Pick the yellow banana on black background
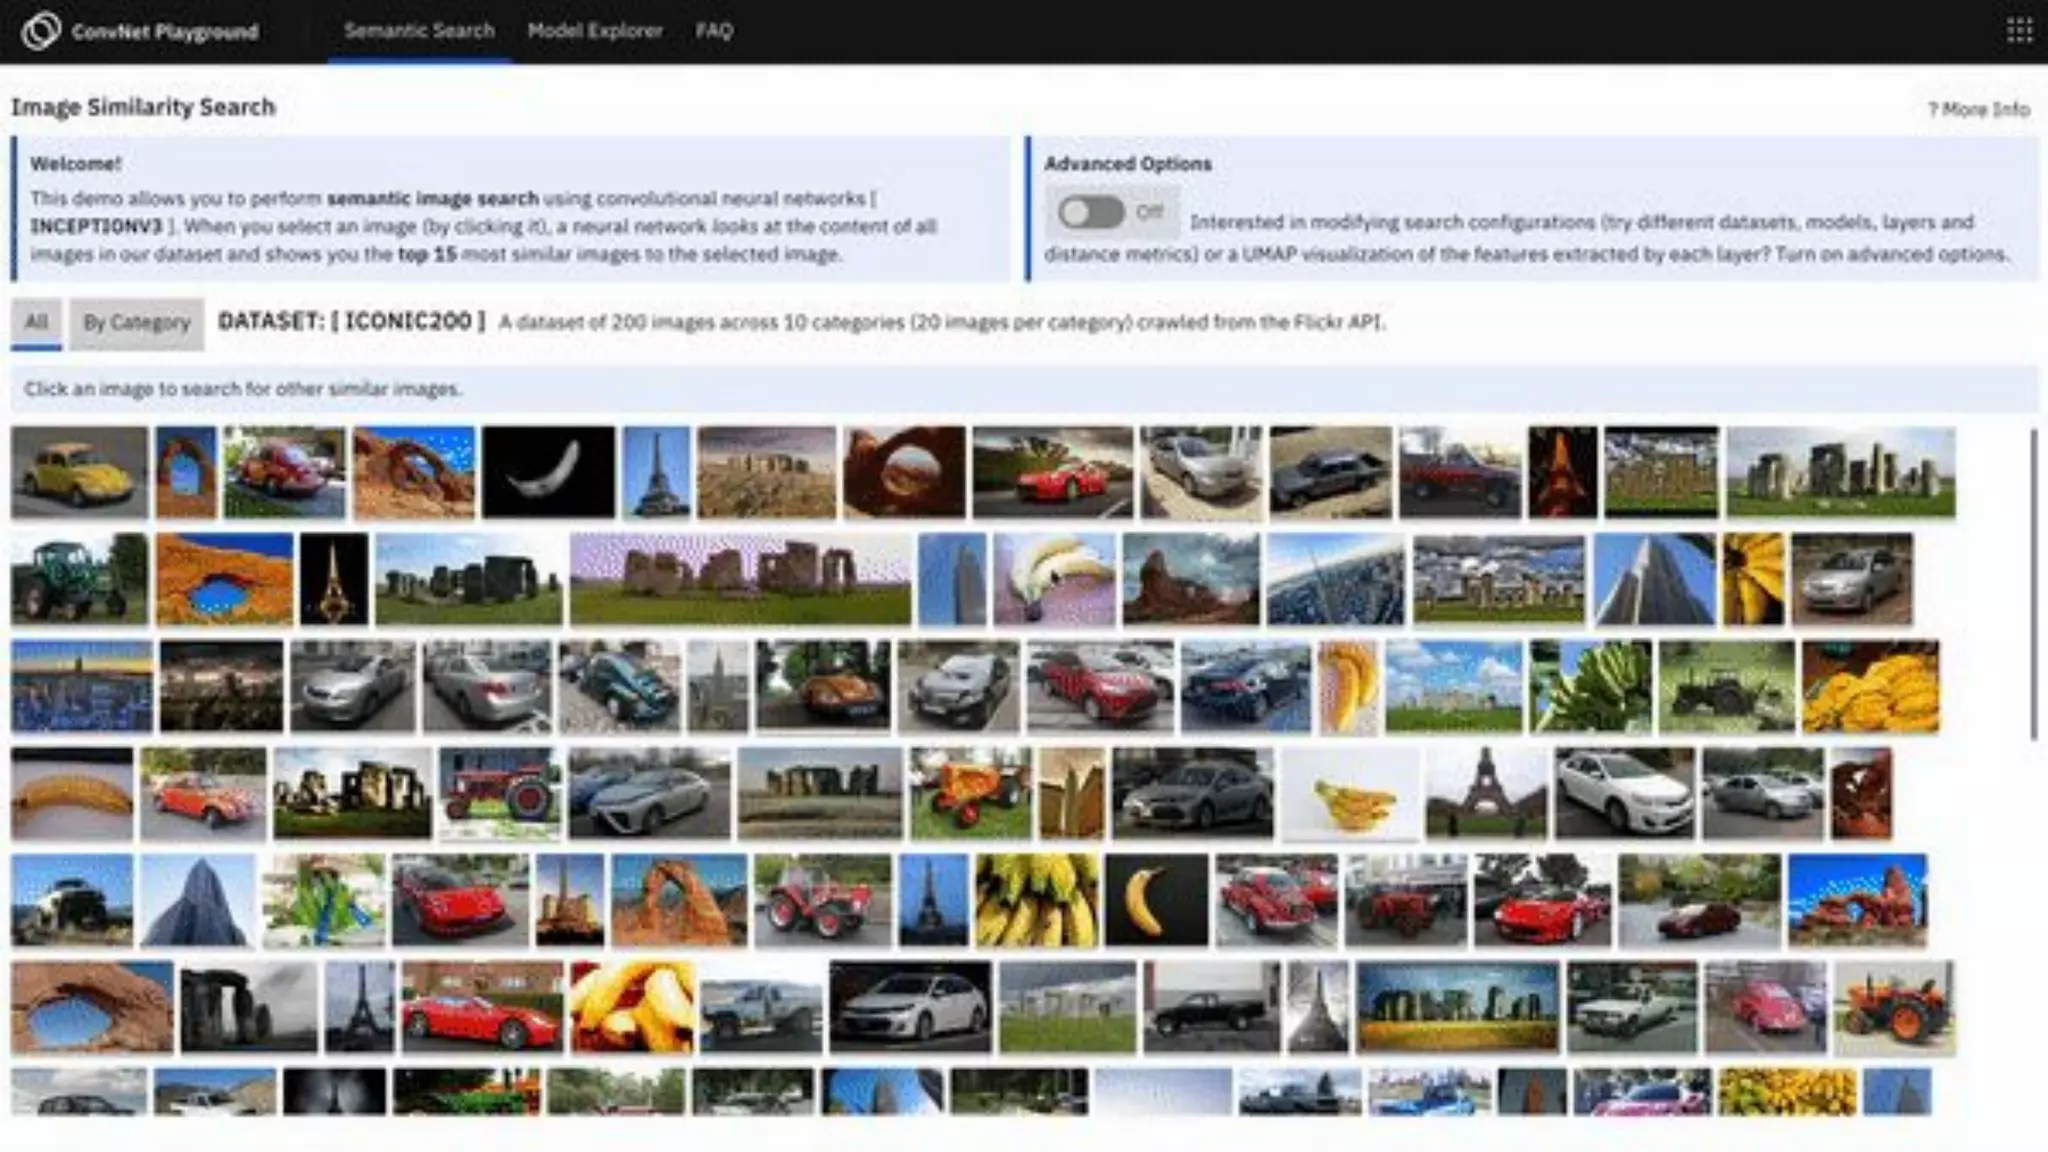Screen dimensions: 2048x1152 click(x=1156, y=900)
